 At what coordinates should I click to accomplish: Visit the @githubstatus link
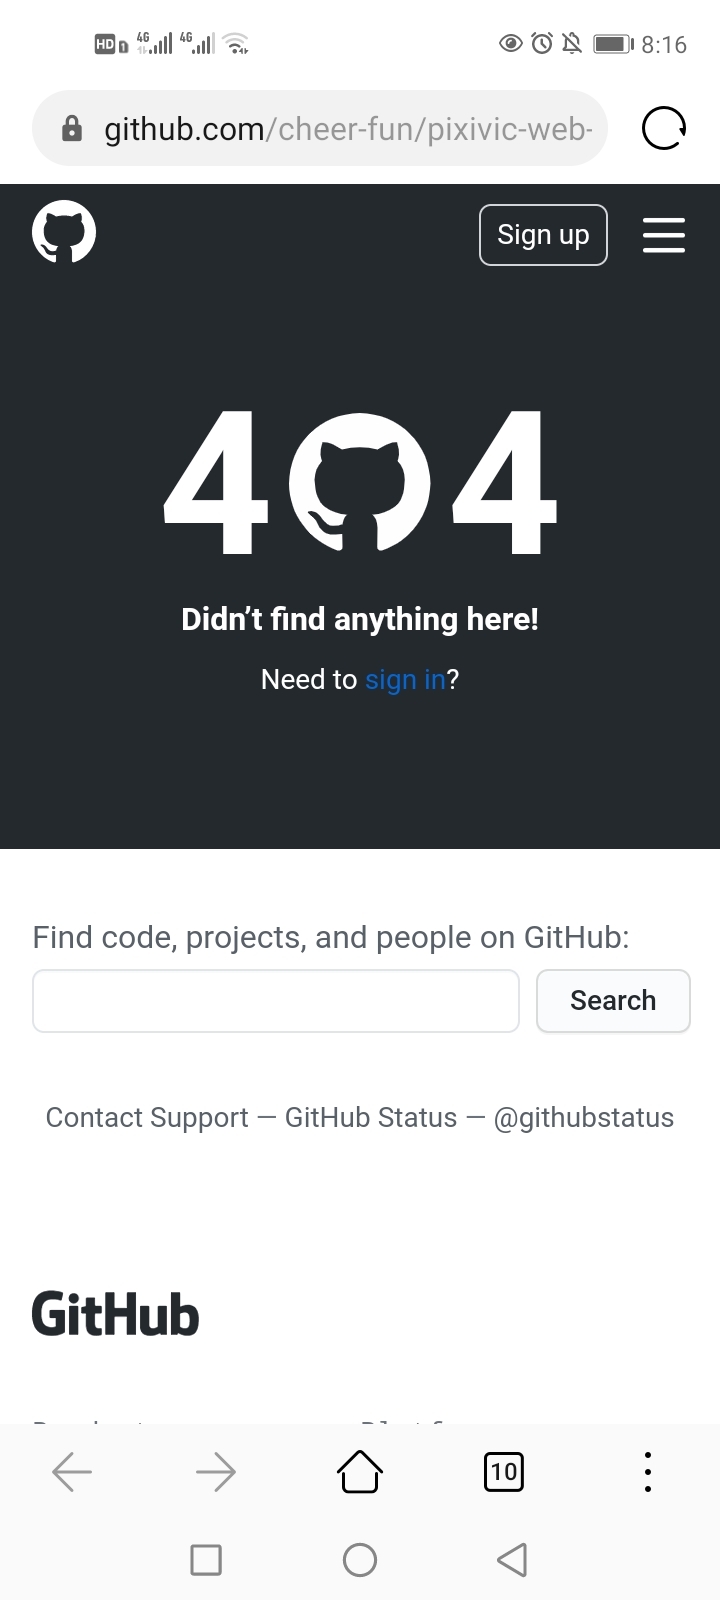pyautogui.click(x=584, y=1118)
